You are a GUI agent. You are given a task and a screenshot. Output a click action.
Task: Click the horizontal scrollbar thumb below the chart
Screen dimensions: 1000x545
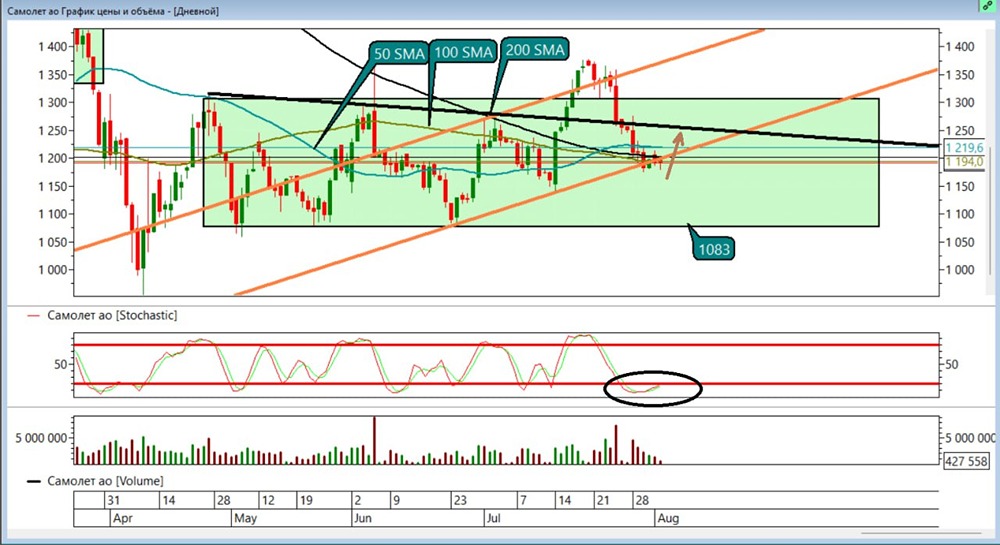tap(921, 534)
